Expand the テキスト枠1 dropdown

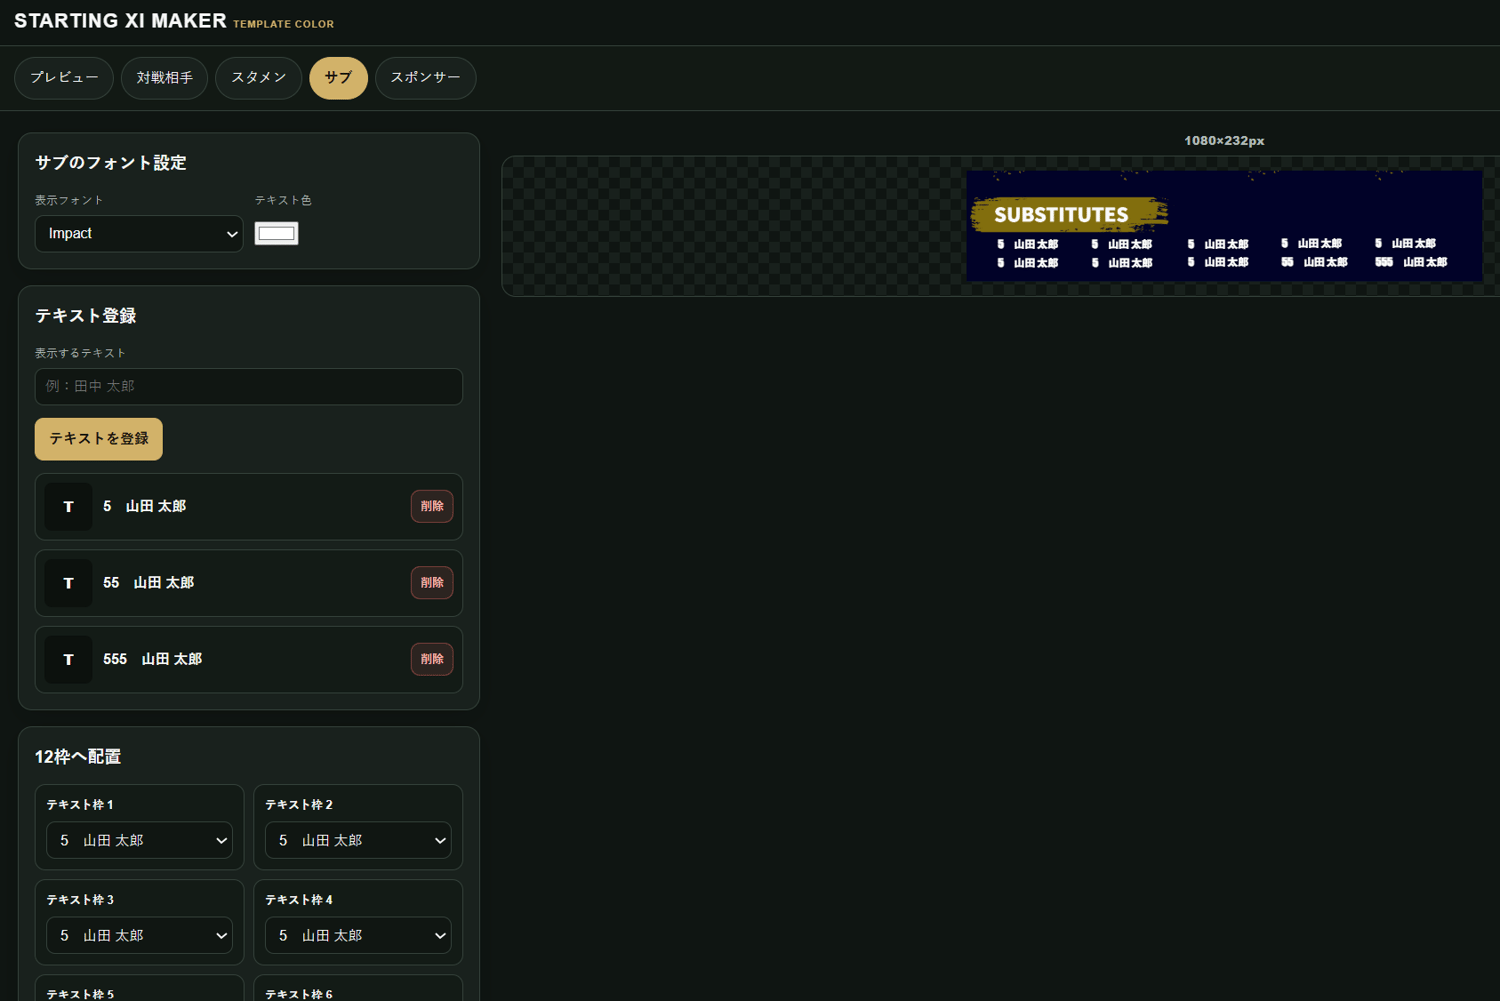(x=140, y=841)
